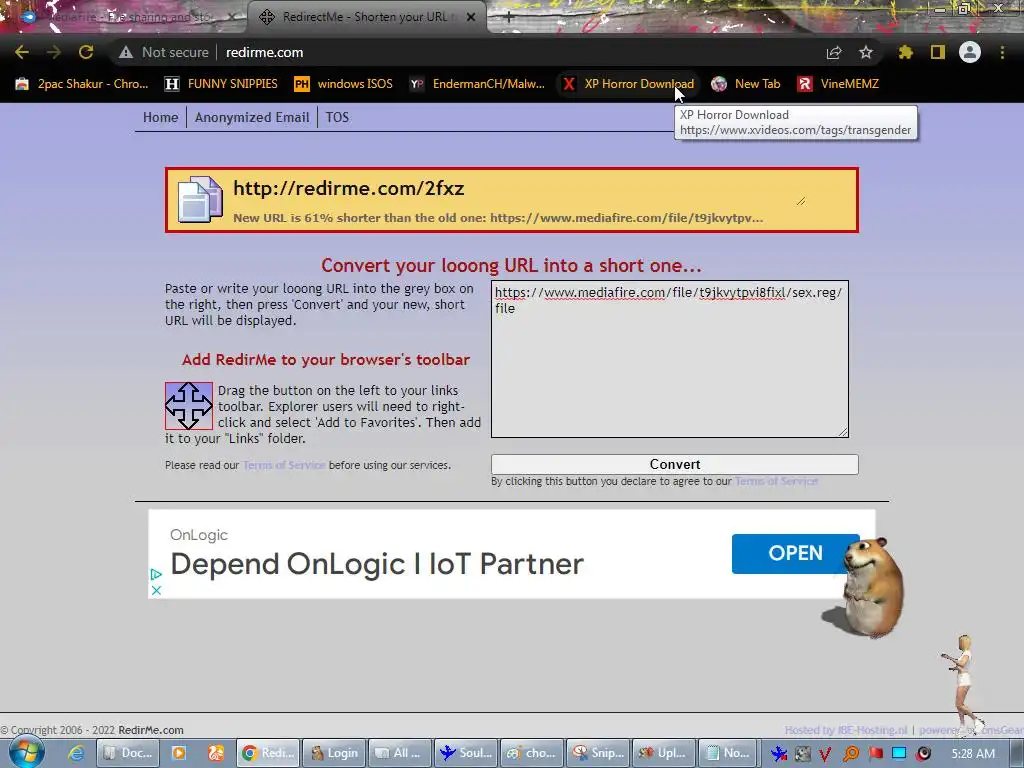Open a new browser tab with plus
1024x768 pixels.
tap(508, 18)
